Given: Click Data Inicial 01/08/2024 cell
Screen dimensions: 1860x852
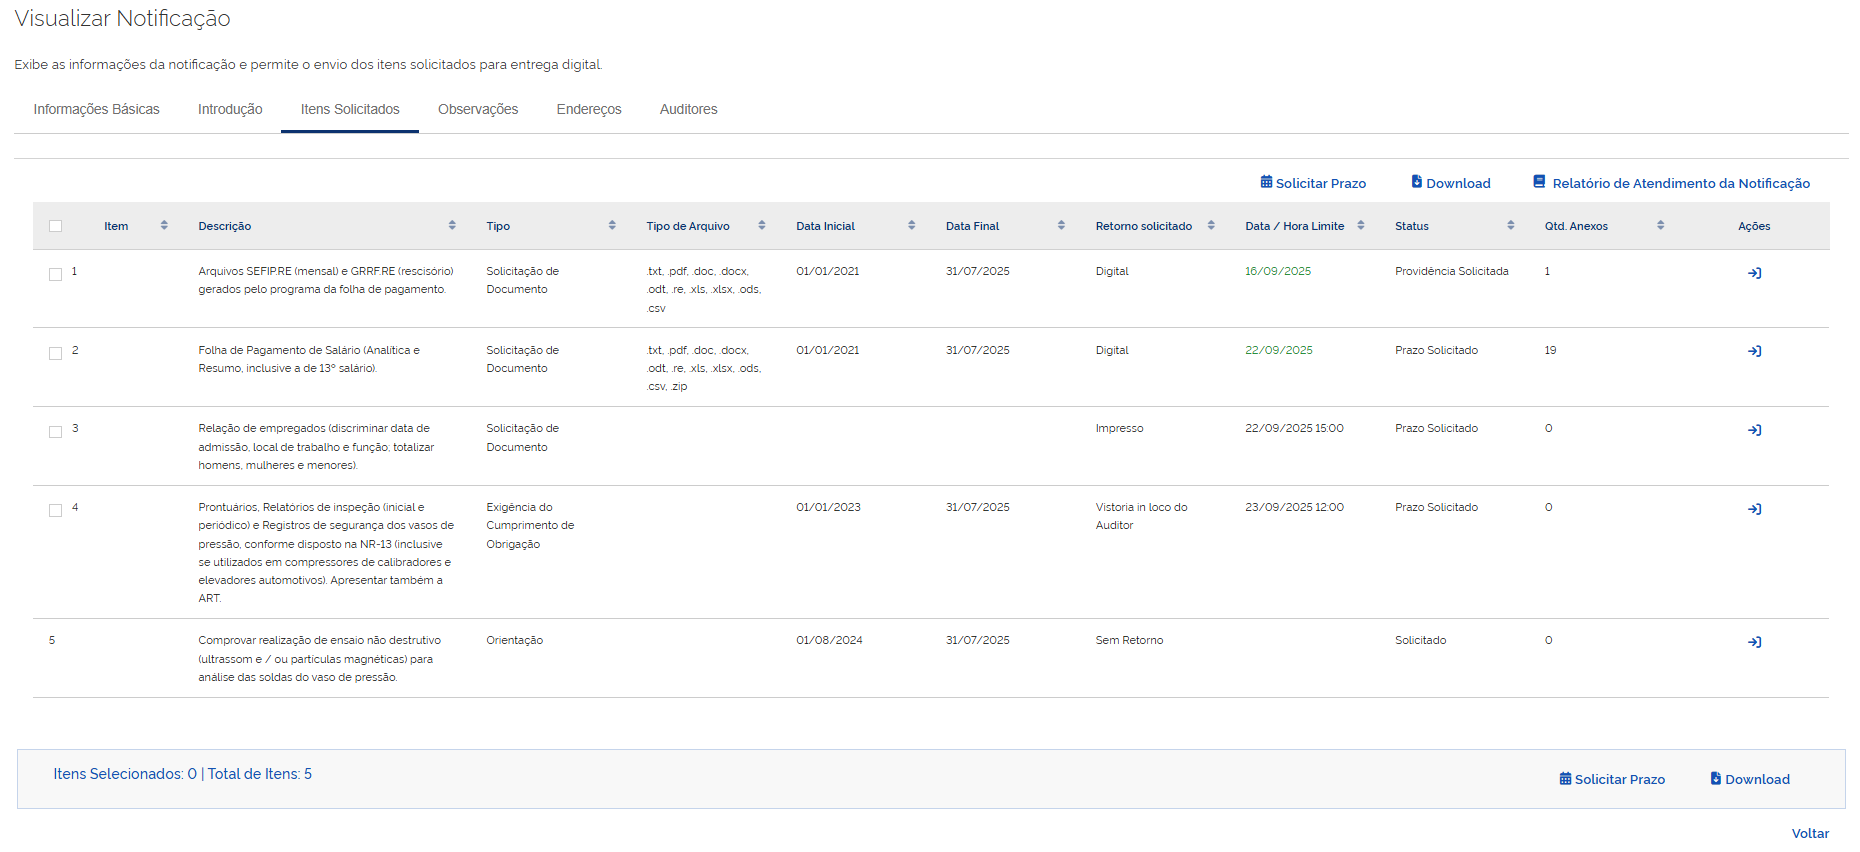Looking at the screenshot, I should coord(829,640).
